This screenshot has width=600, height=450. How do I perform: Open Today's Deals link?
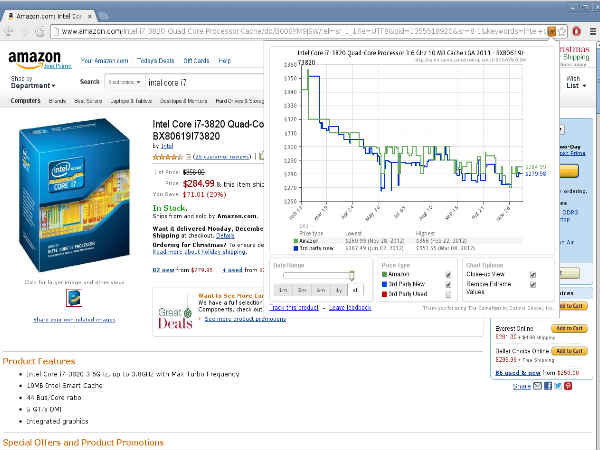tap(155, 60)
